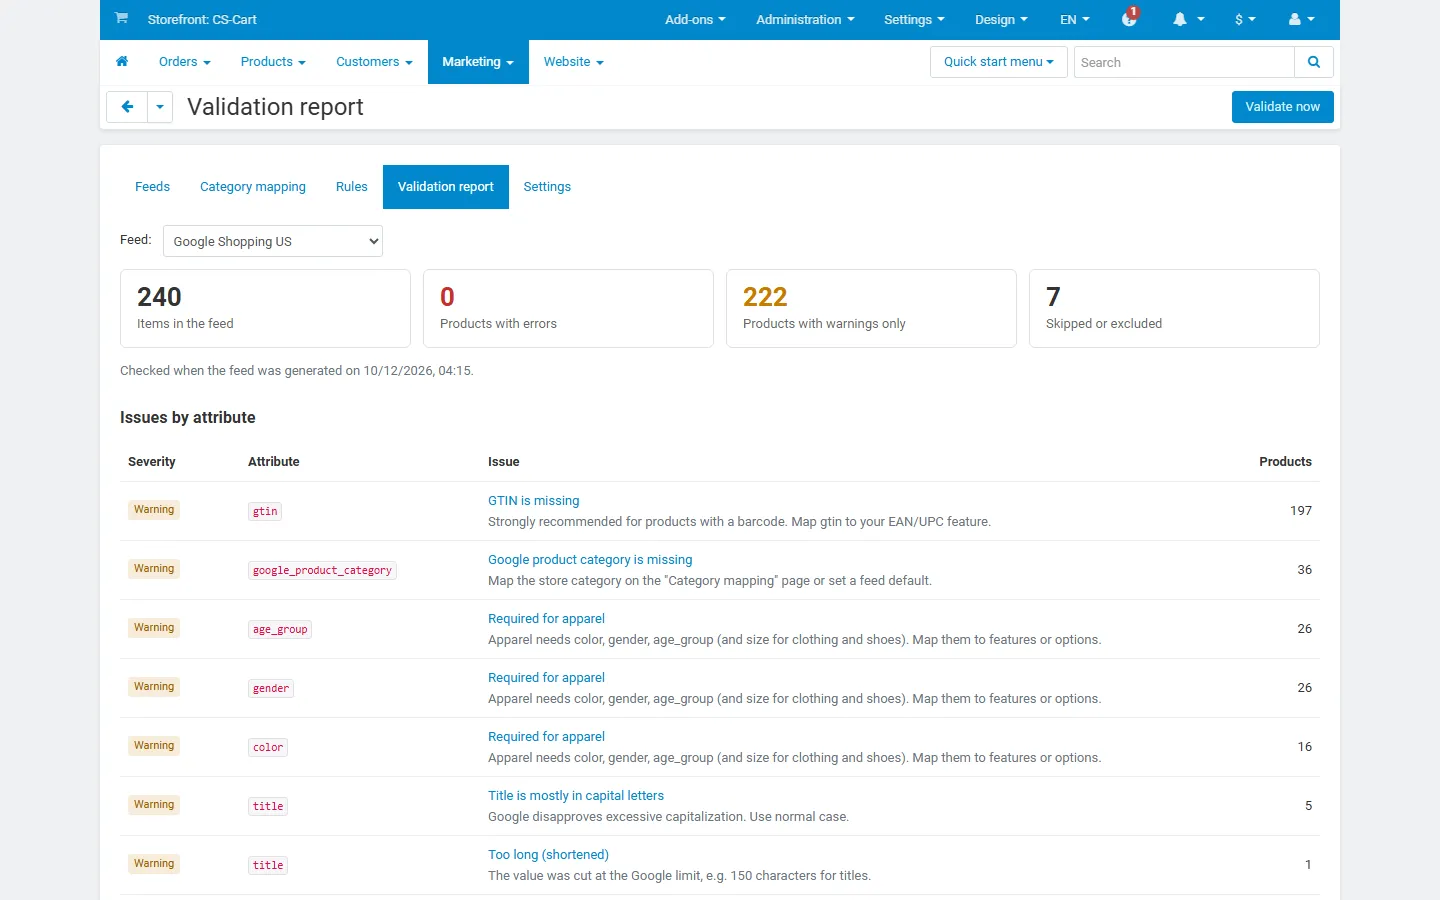The height and width of the screenshot is (900, 1440).
Task: Switch to the Feeds tab
Action: click(152, 187)
